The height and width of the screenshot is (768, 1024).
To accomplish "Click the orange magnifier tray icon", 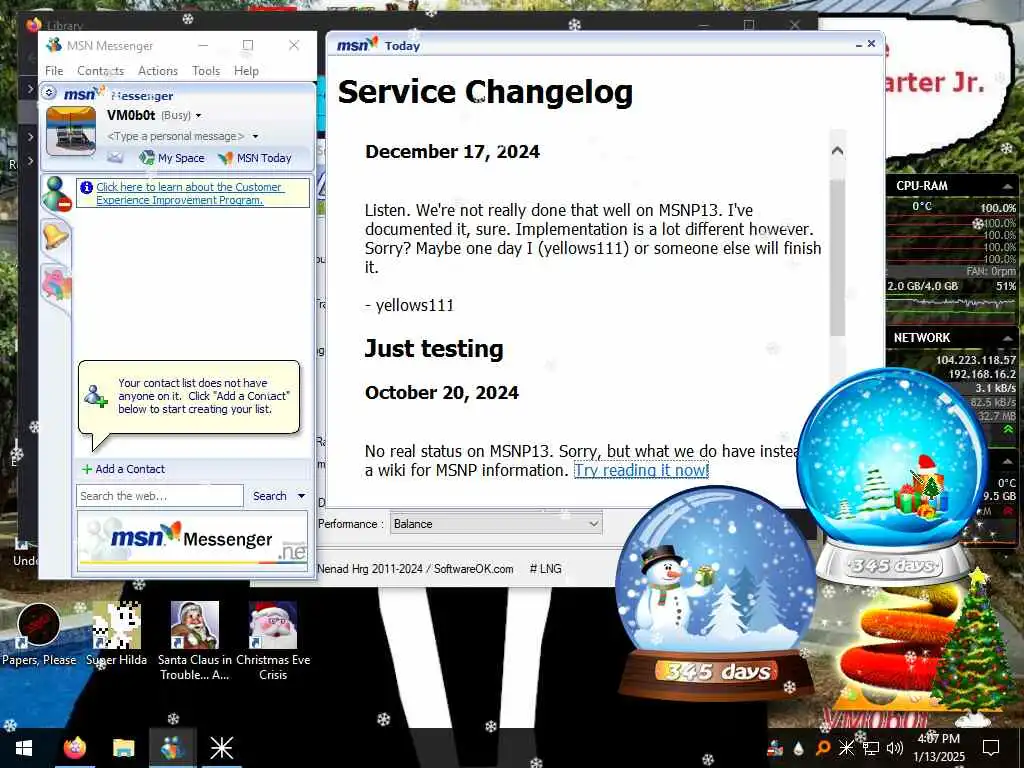I will (x=823, y=748).
